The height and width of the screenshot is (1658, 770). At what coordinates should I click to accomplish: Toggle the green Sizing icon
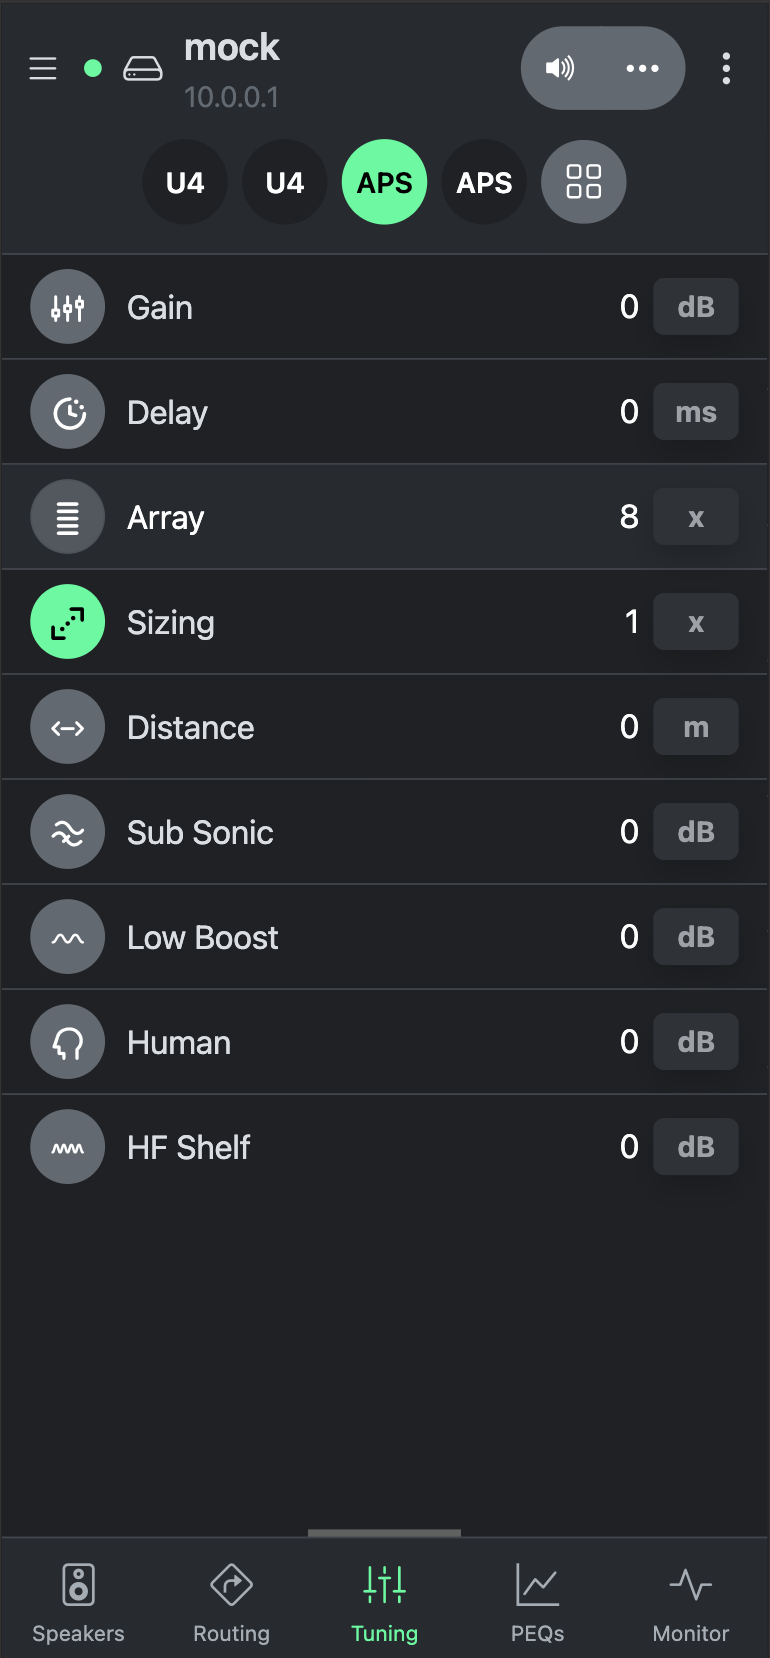(68, 622)
